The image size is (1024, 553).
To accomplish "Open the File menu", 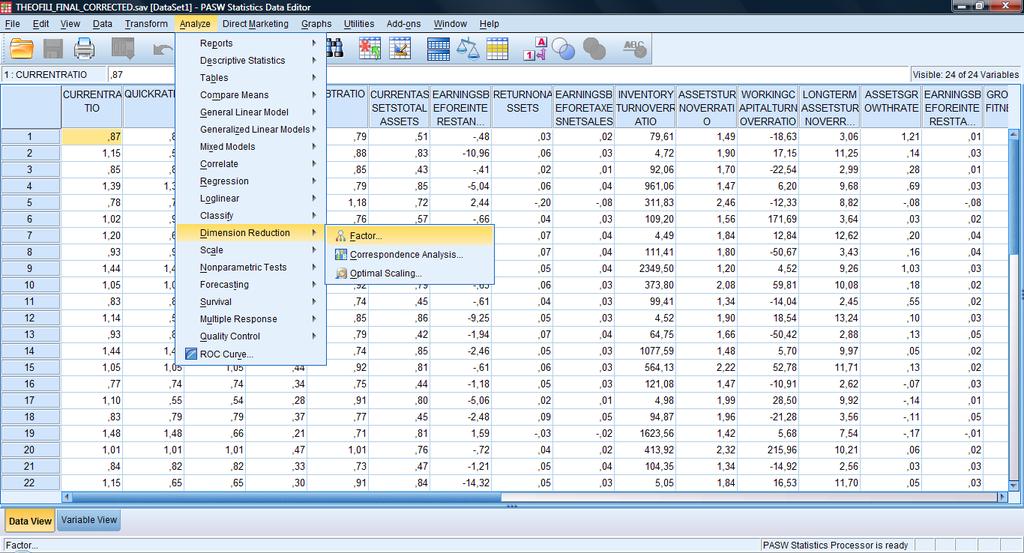I will [x=12, y=24].
